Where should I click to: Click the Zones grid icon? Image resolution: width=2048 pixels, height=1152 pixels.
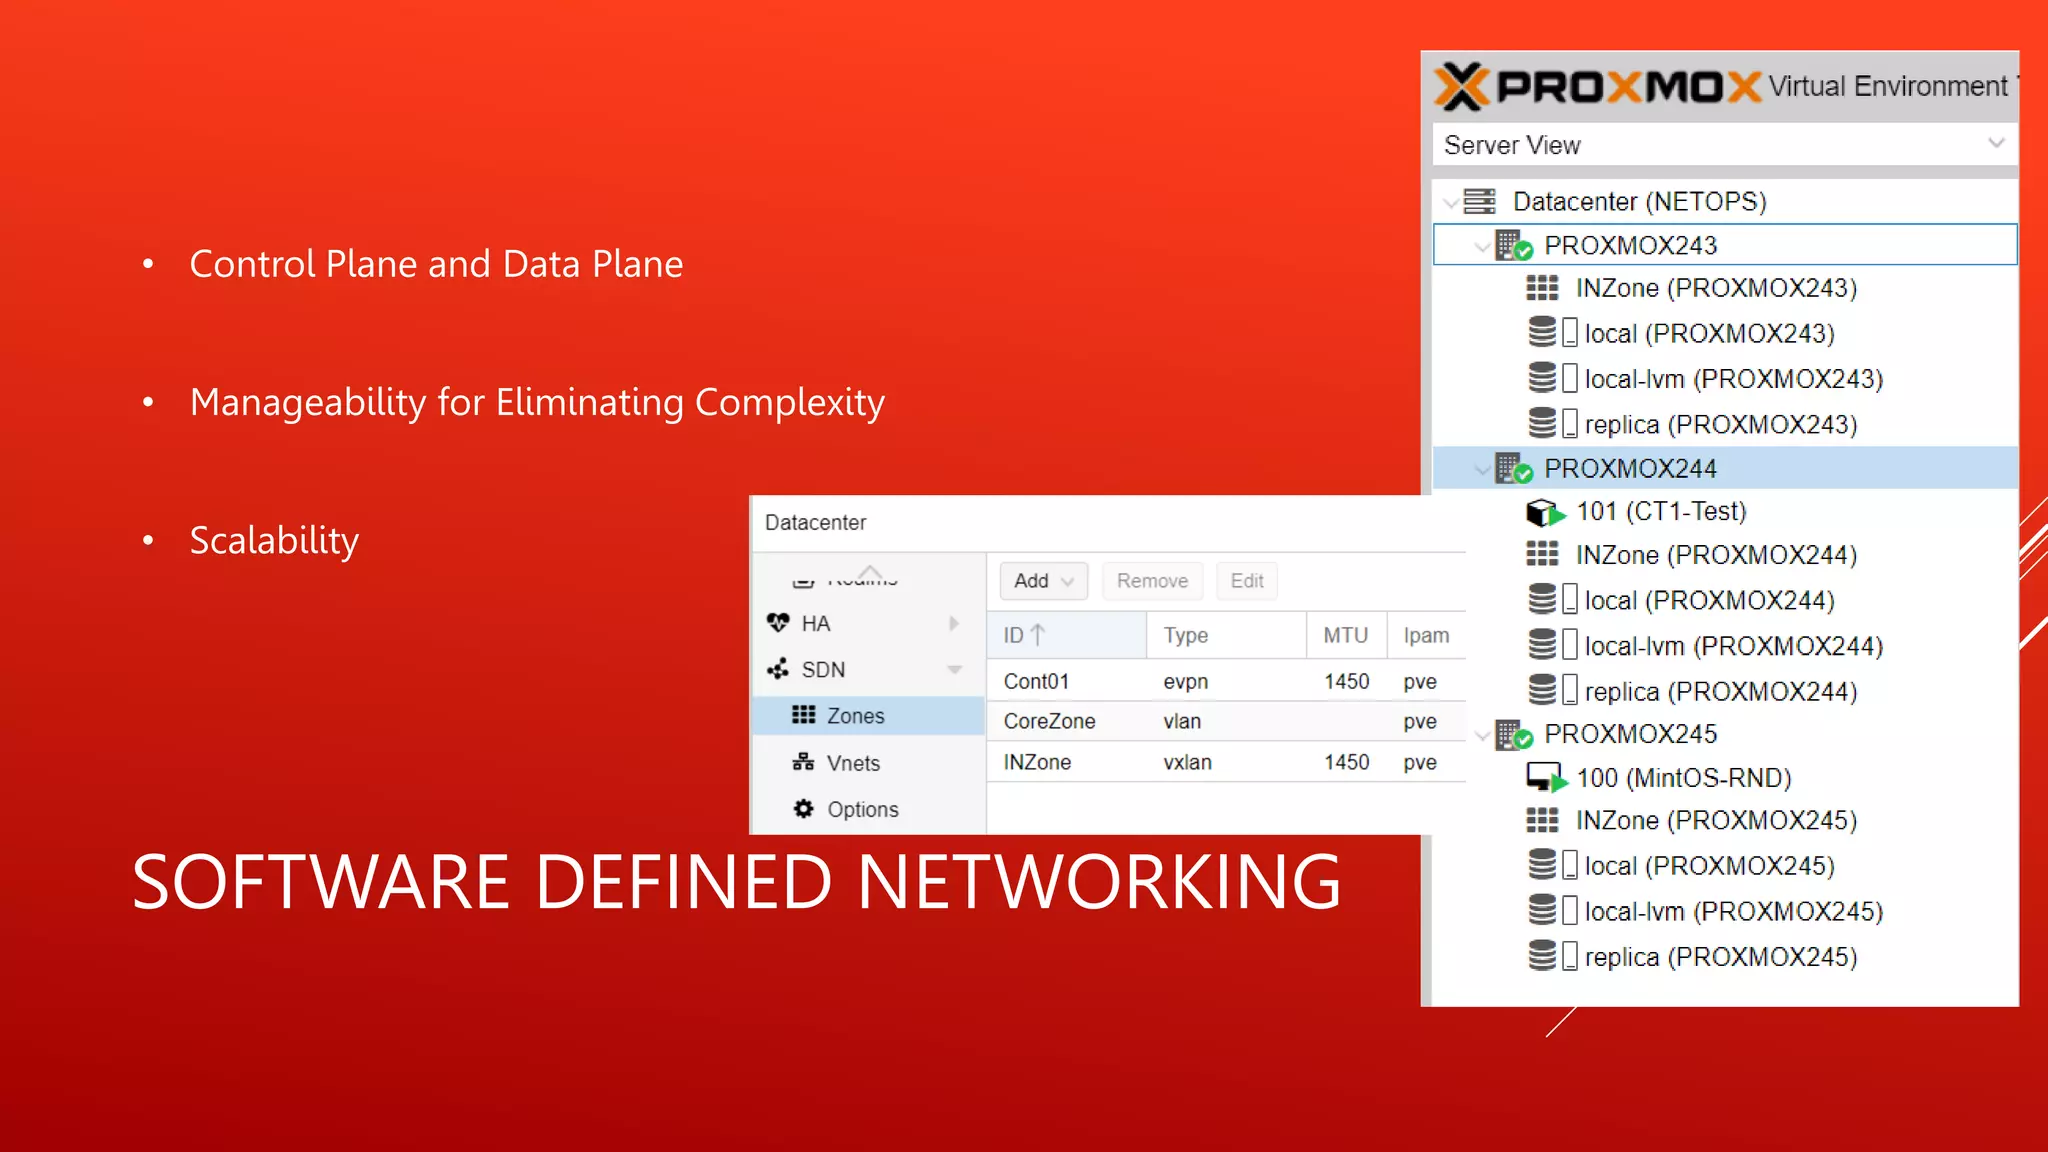click(804, 715)
